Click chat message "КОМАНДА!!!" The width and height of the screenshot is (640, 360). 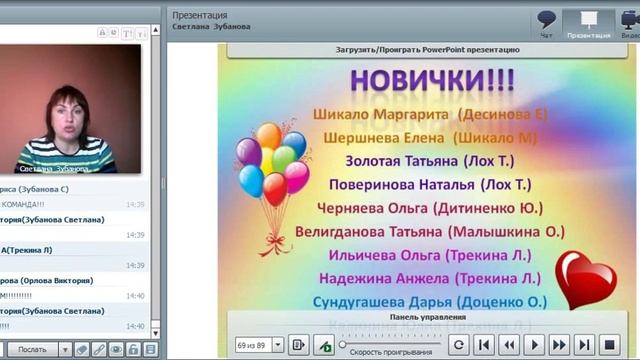22,204
